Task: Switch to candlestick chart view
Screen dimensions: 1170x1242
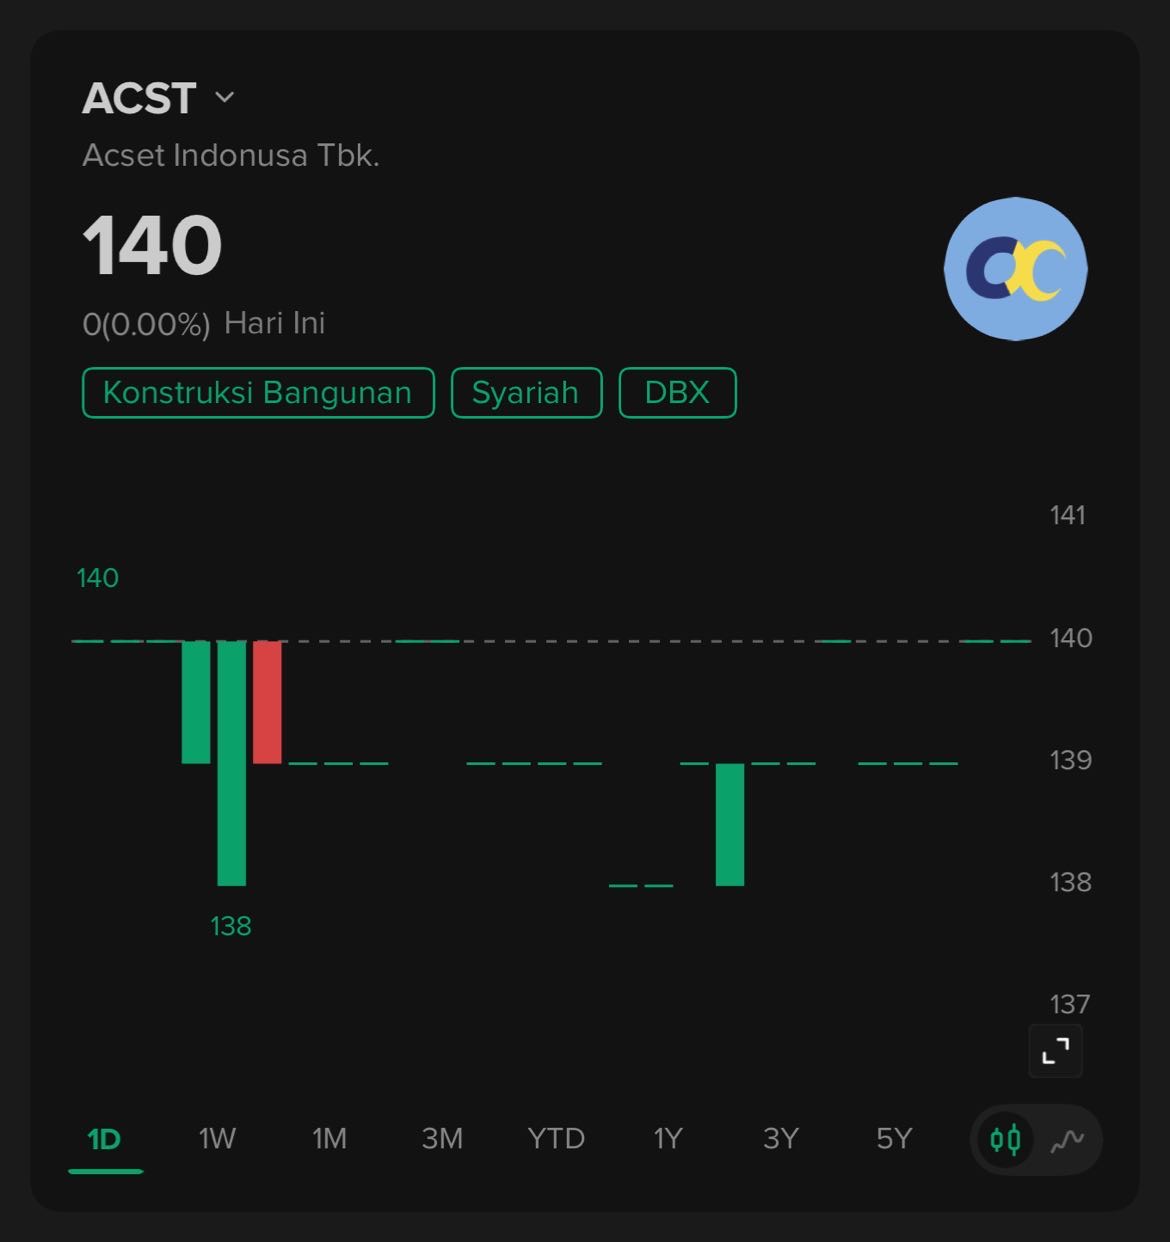Action: 1005,1139
